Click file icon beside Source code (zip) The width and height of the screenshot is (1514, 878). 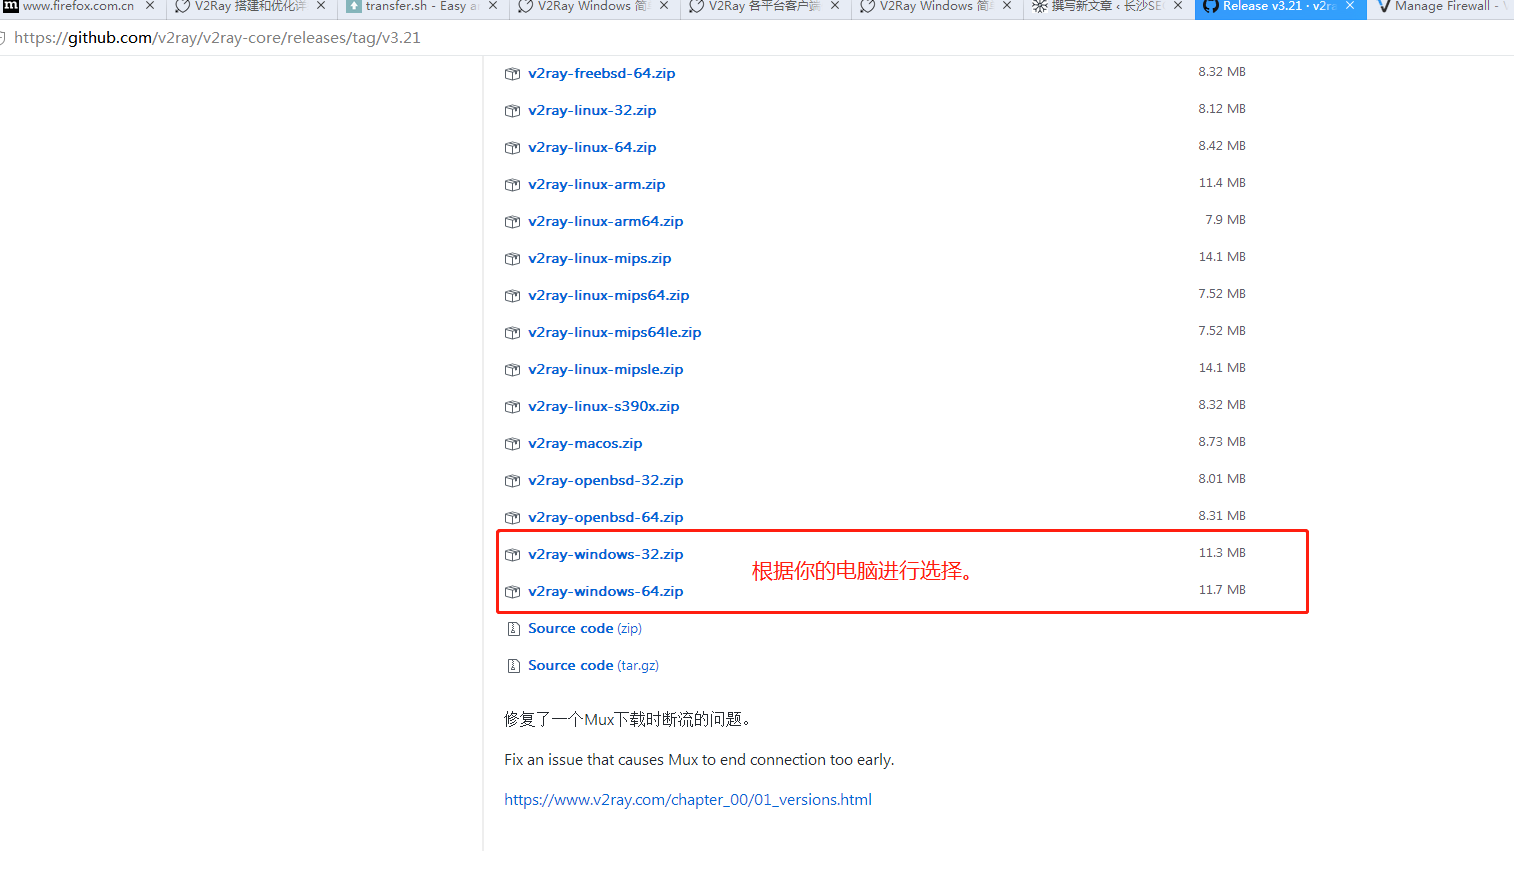513,629
